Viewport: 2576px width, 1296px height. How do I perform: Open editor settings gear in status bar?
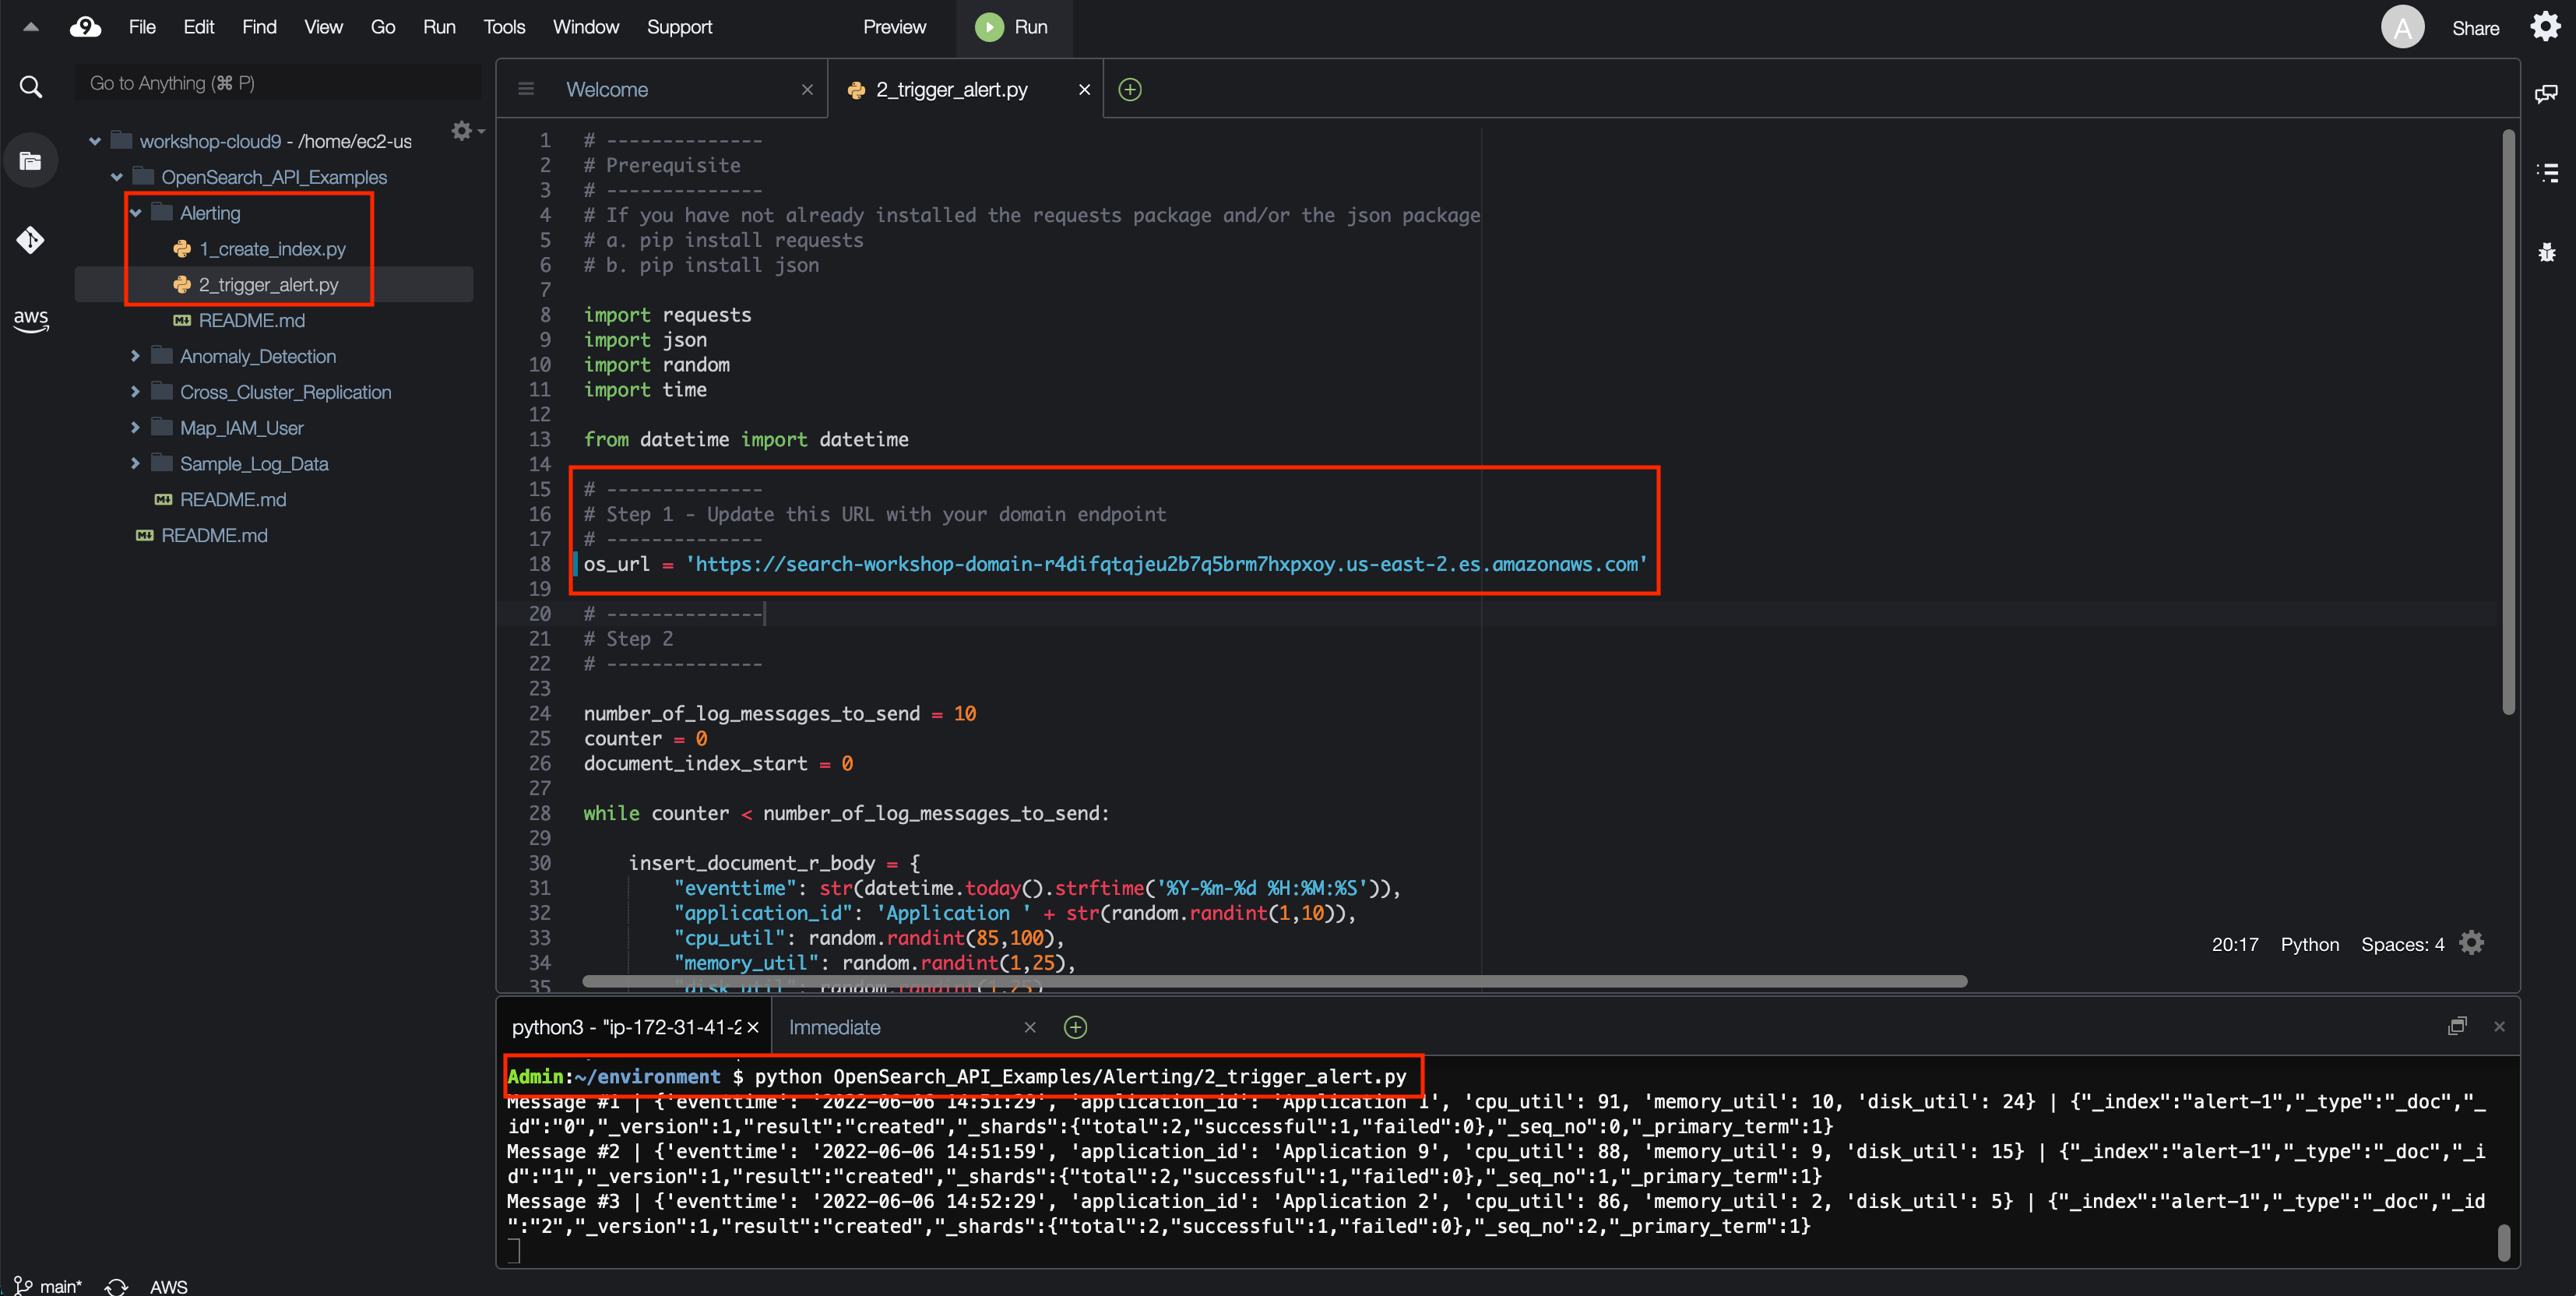[x=2471, y=943]
